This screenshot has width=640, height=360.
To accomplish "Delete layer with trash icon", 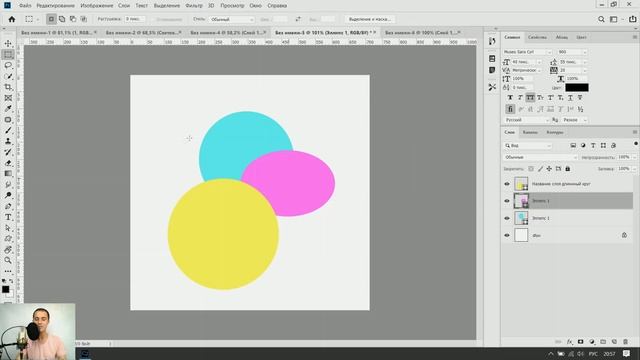I will click(625, 342).
